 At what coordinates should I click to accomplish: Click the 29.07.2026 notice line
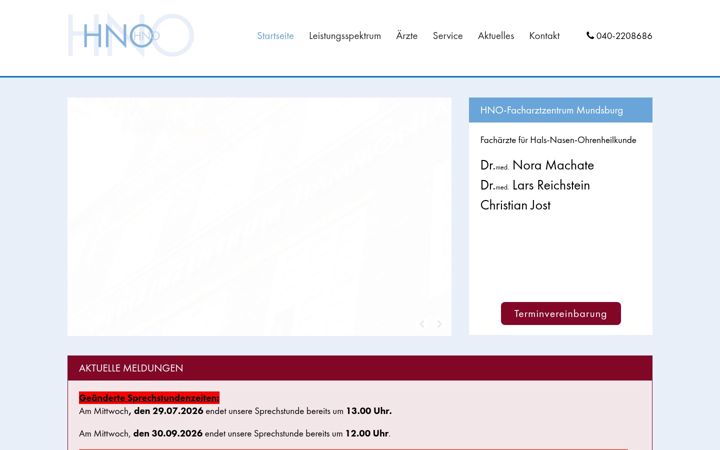click(235, 411)
